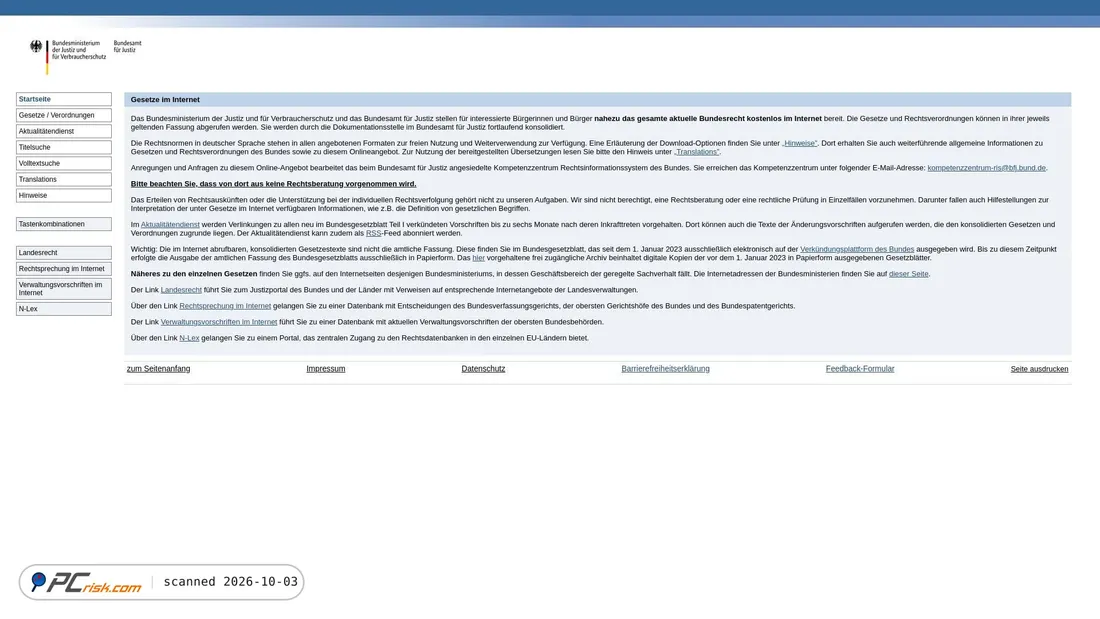The width and height of the screenshot is (1100, 619).
Task: Open Verkündungsplattform des Bundes link
Action: coord(857,249)
